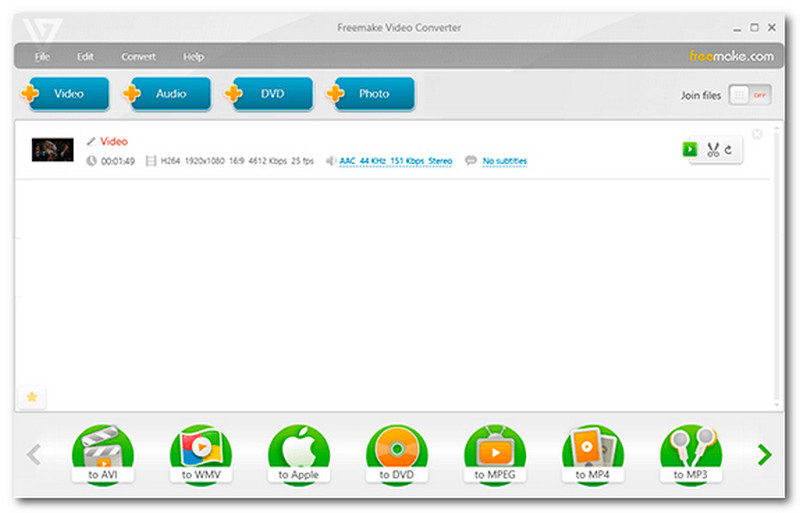This screenshot has width=800, height=513.
Task: Open the No subtitles selector
Action: coord(505,161)
